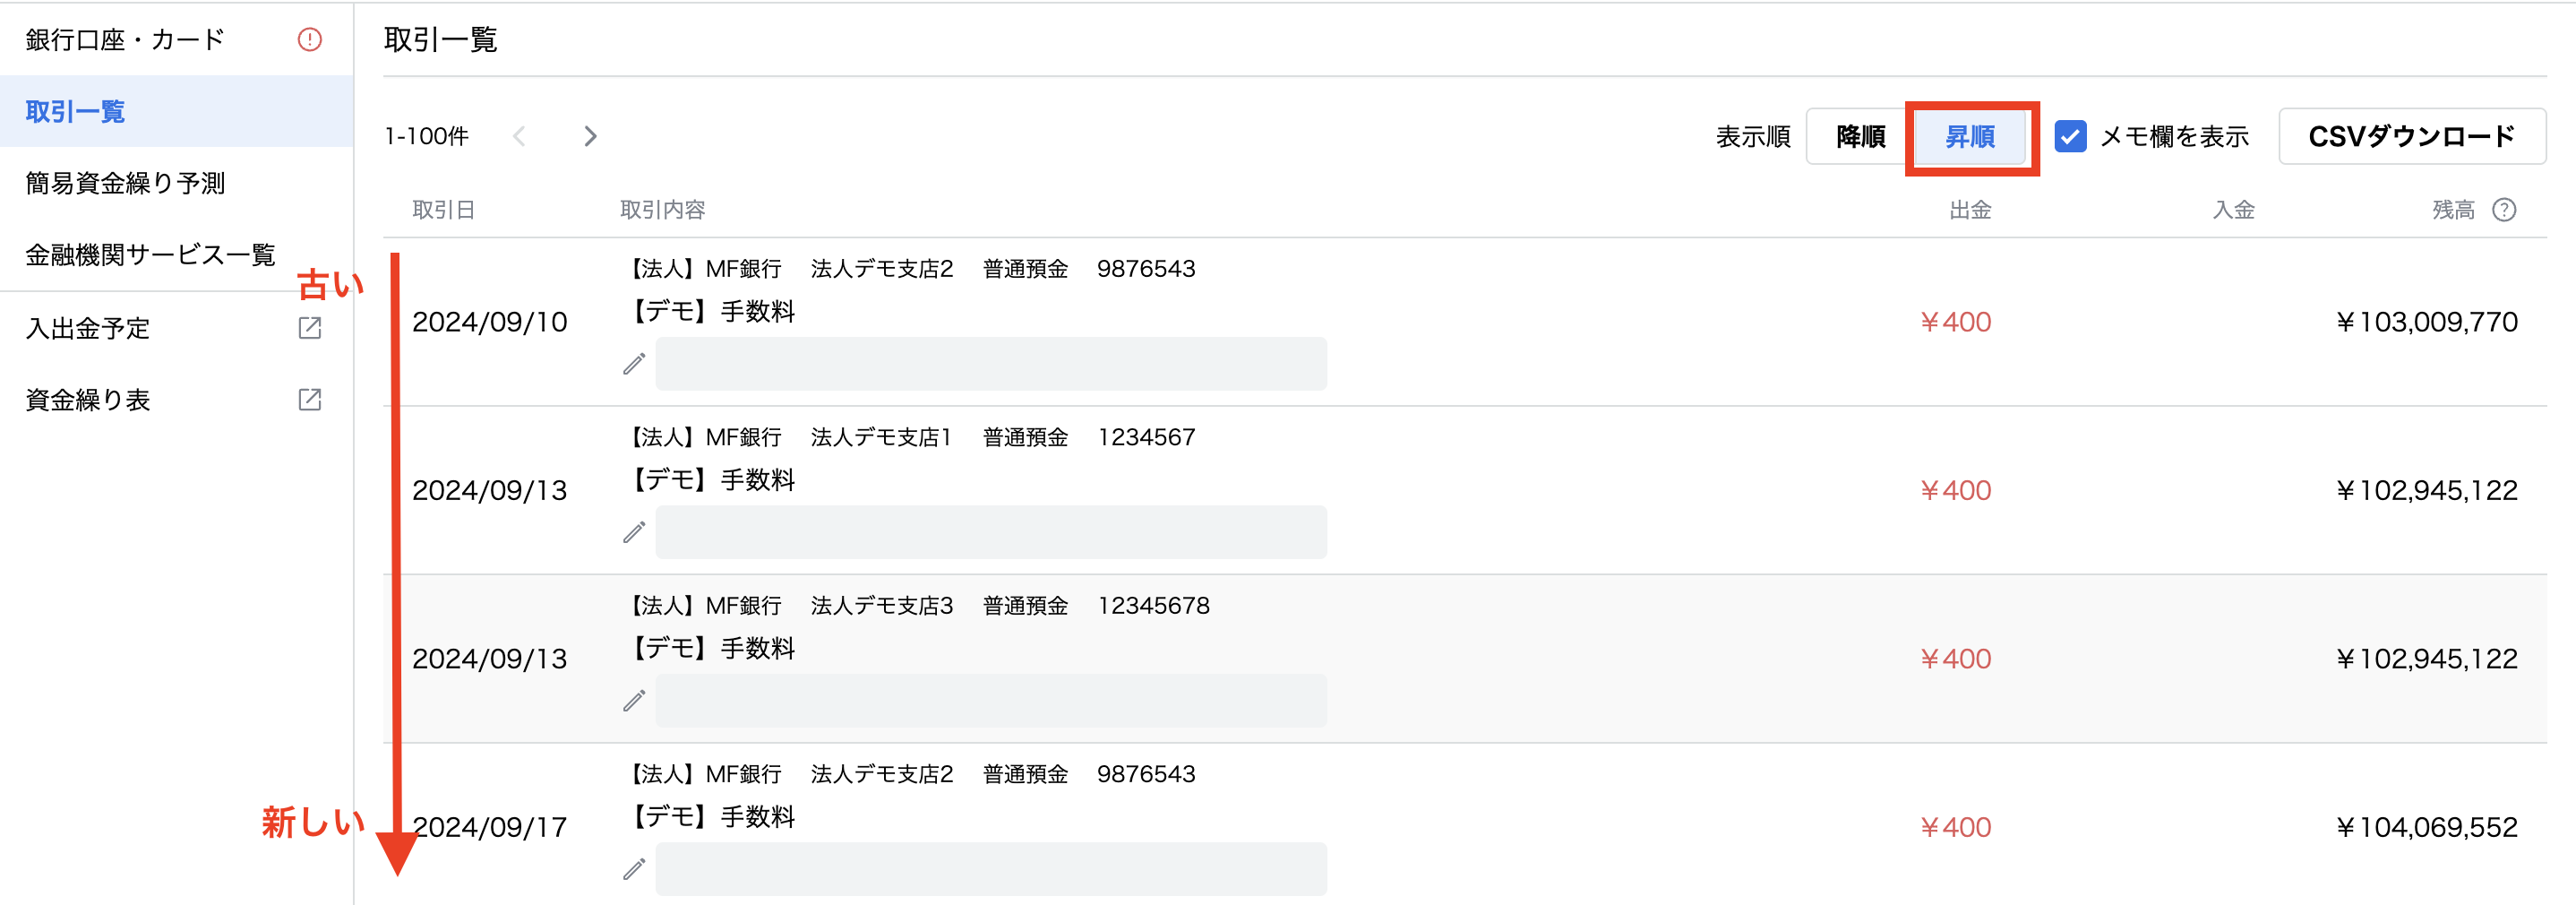
Task: Edit memo pencil for 法人デモ支店1 transaction
Action: pyautogui.click(x=634, y=532)
